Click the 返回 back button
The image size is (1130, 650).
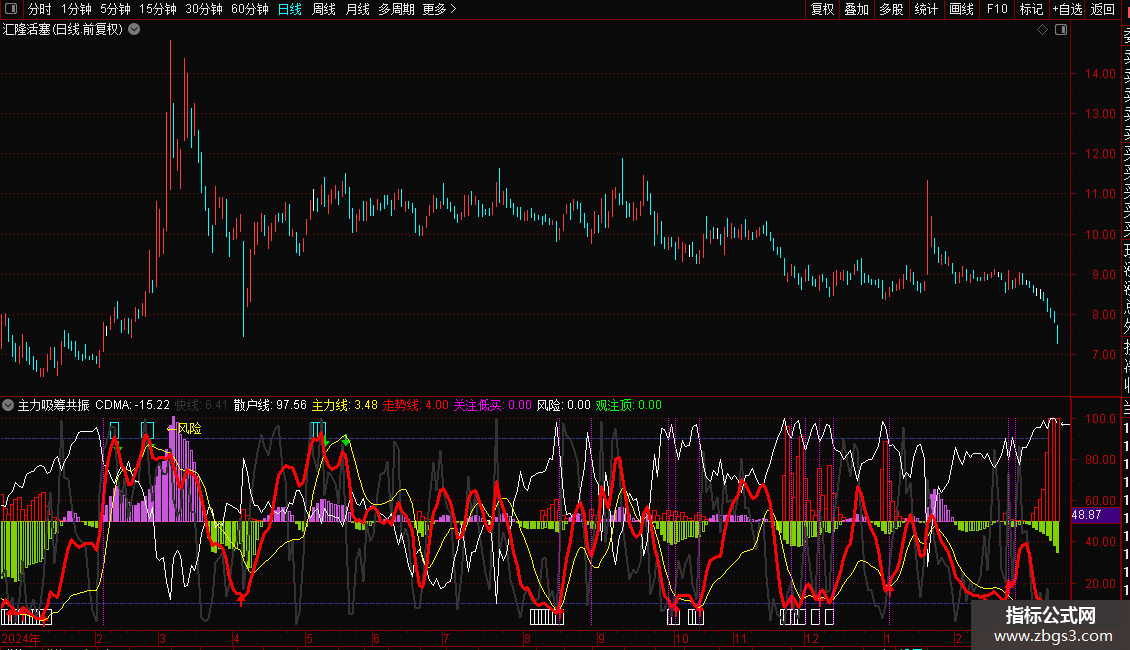coord(1103,9)
